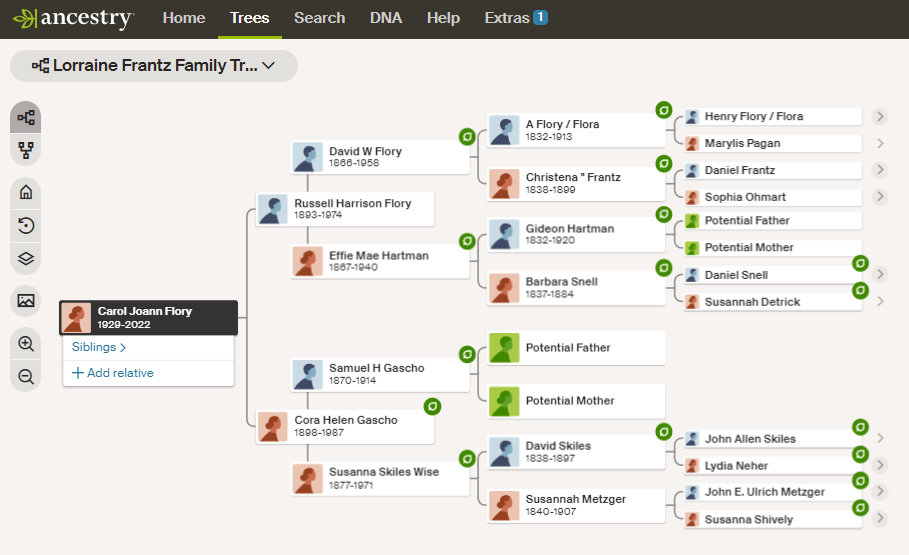The width and height of the screenshot is (909, 555).
Task: Click the photo gallery icon
Action: pyautogui.click(x=26, y=300)
